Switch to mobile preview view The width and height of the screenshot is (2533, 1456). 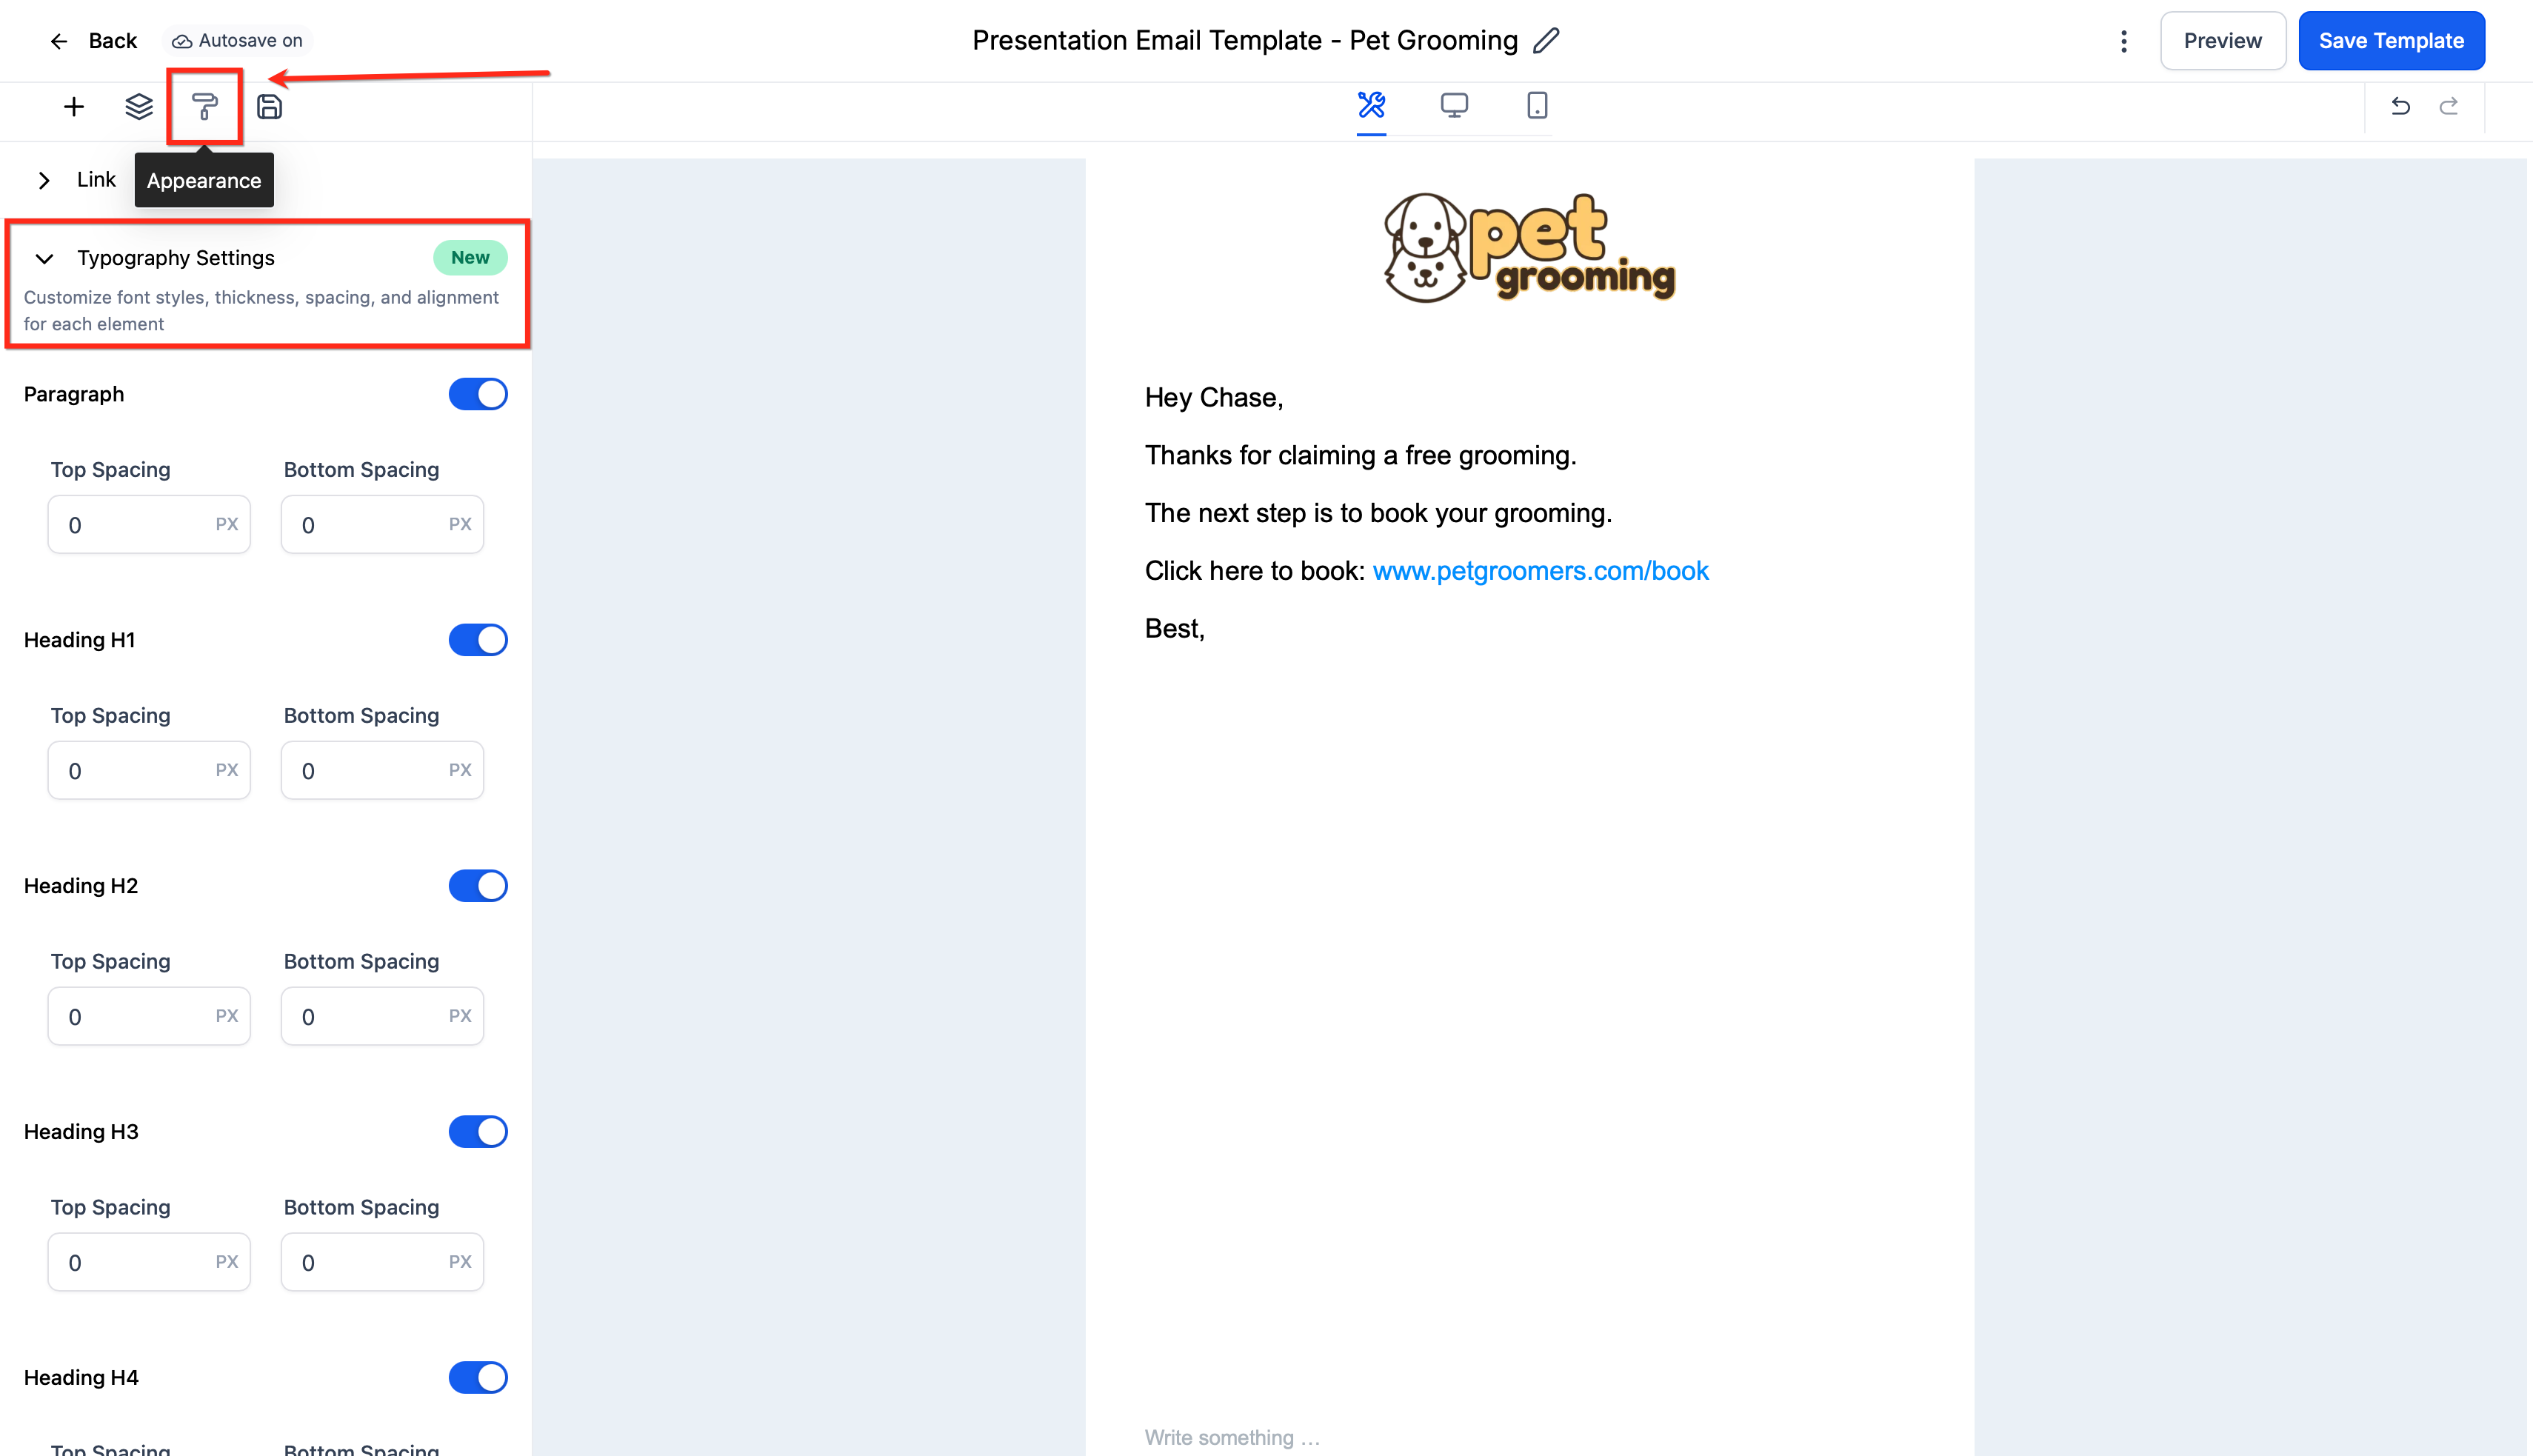click(1537, 105)
